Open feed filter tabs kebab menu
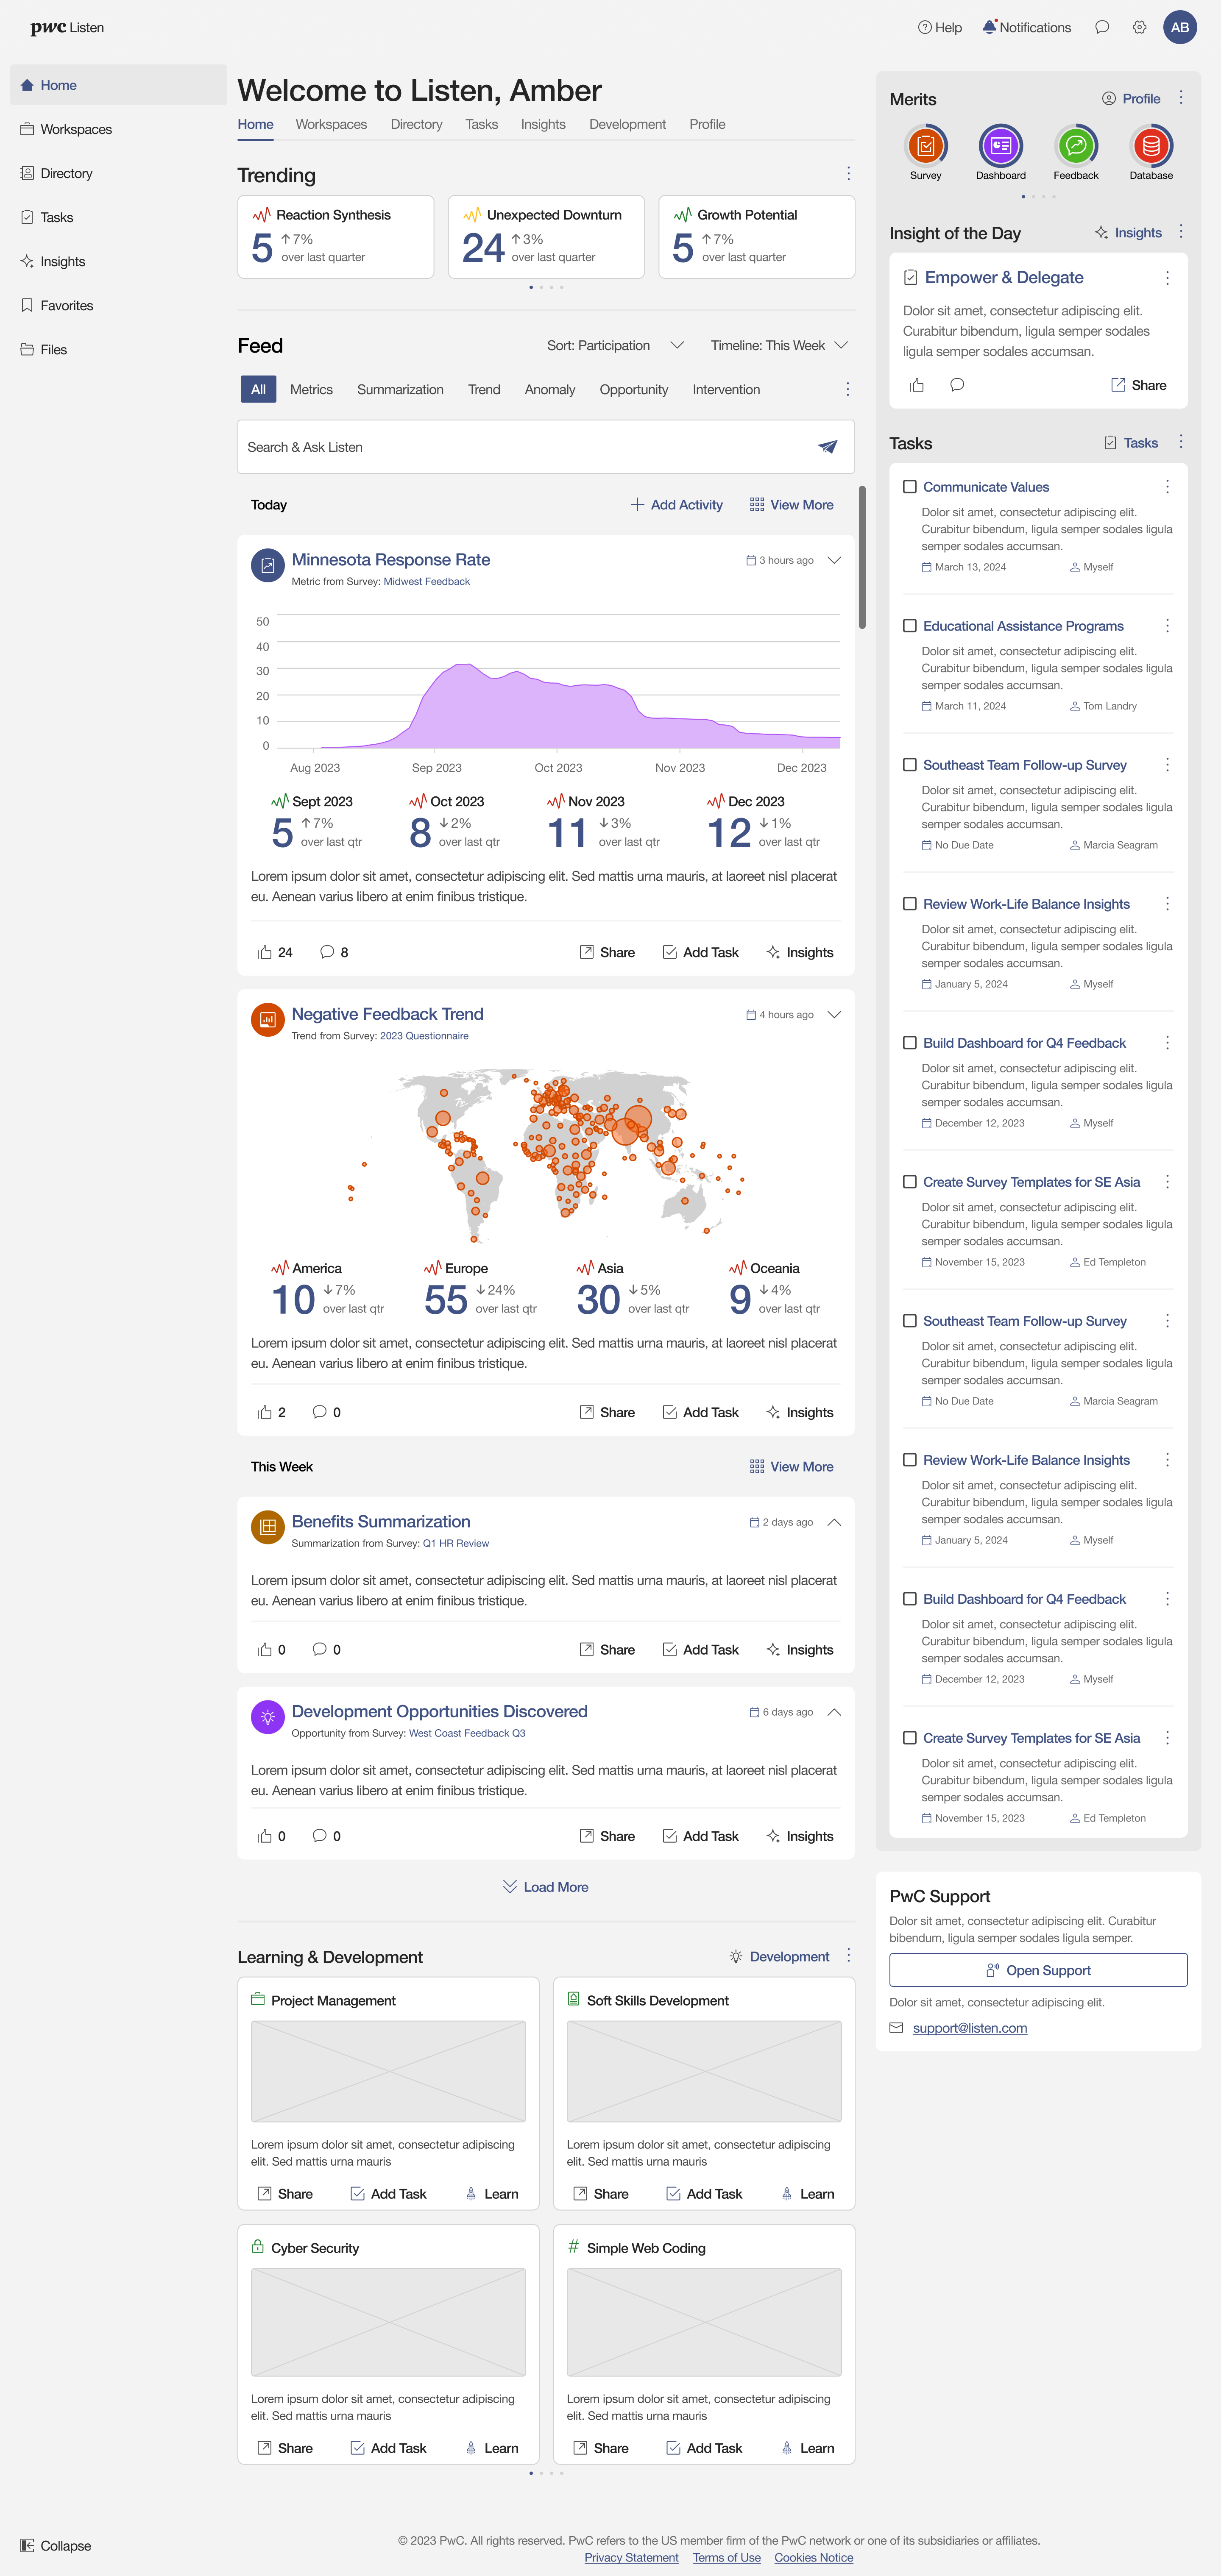Image resolution: width=1221 pixels, height=2576 pixels. coord(847,389)
